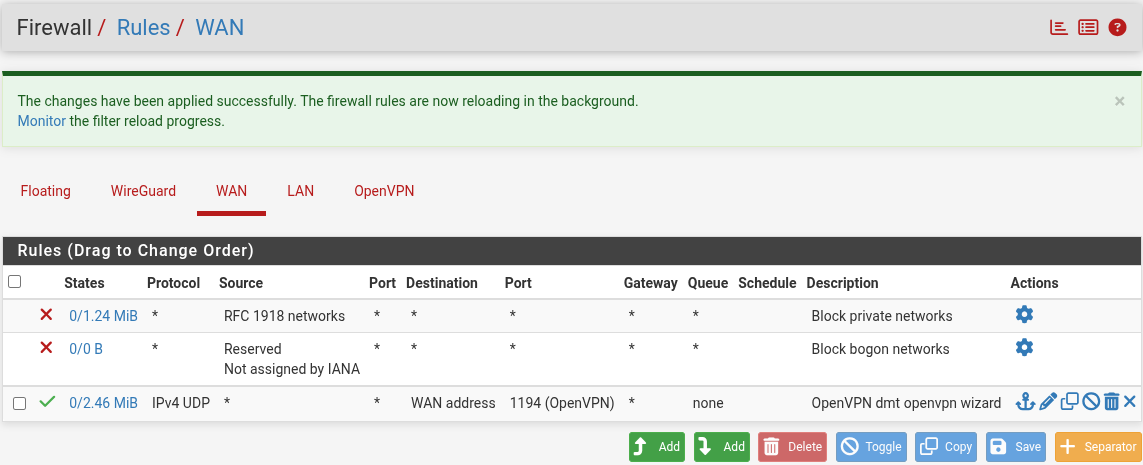
Task: Click anchor icon on OpenVPN rule
Action: click(x=1024, y=402)
